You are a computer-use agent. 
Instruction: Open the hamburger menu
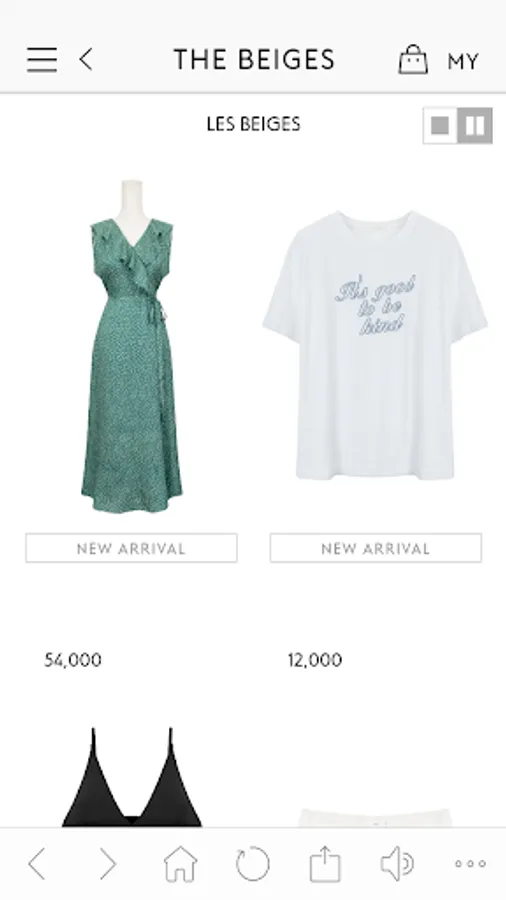tap(42, 60)
